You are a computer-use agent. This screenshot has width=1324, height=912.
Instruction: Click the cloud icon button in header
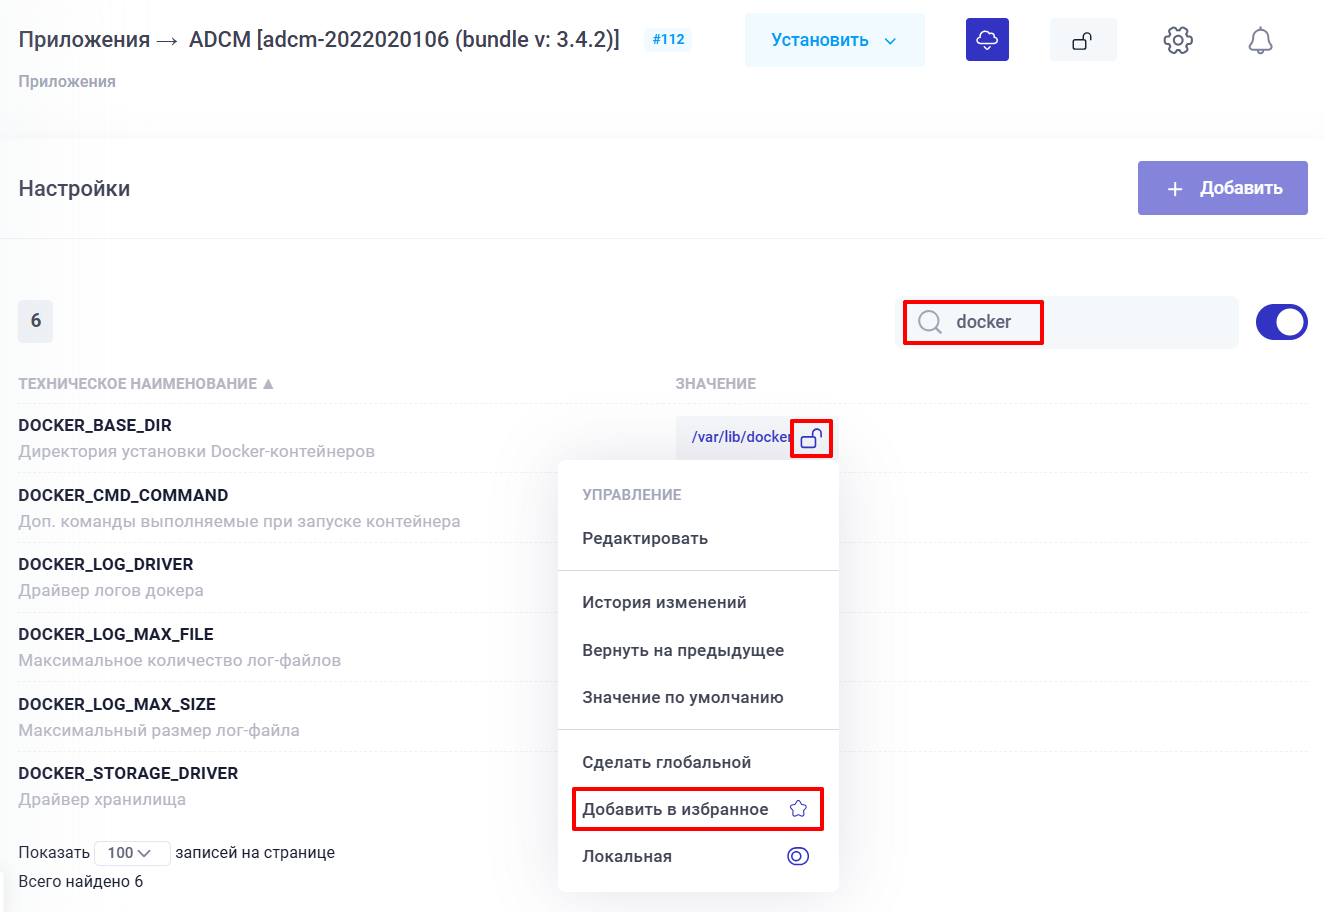coord(987,40)
